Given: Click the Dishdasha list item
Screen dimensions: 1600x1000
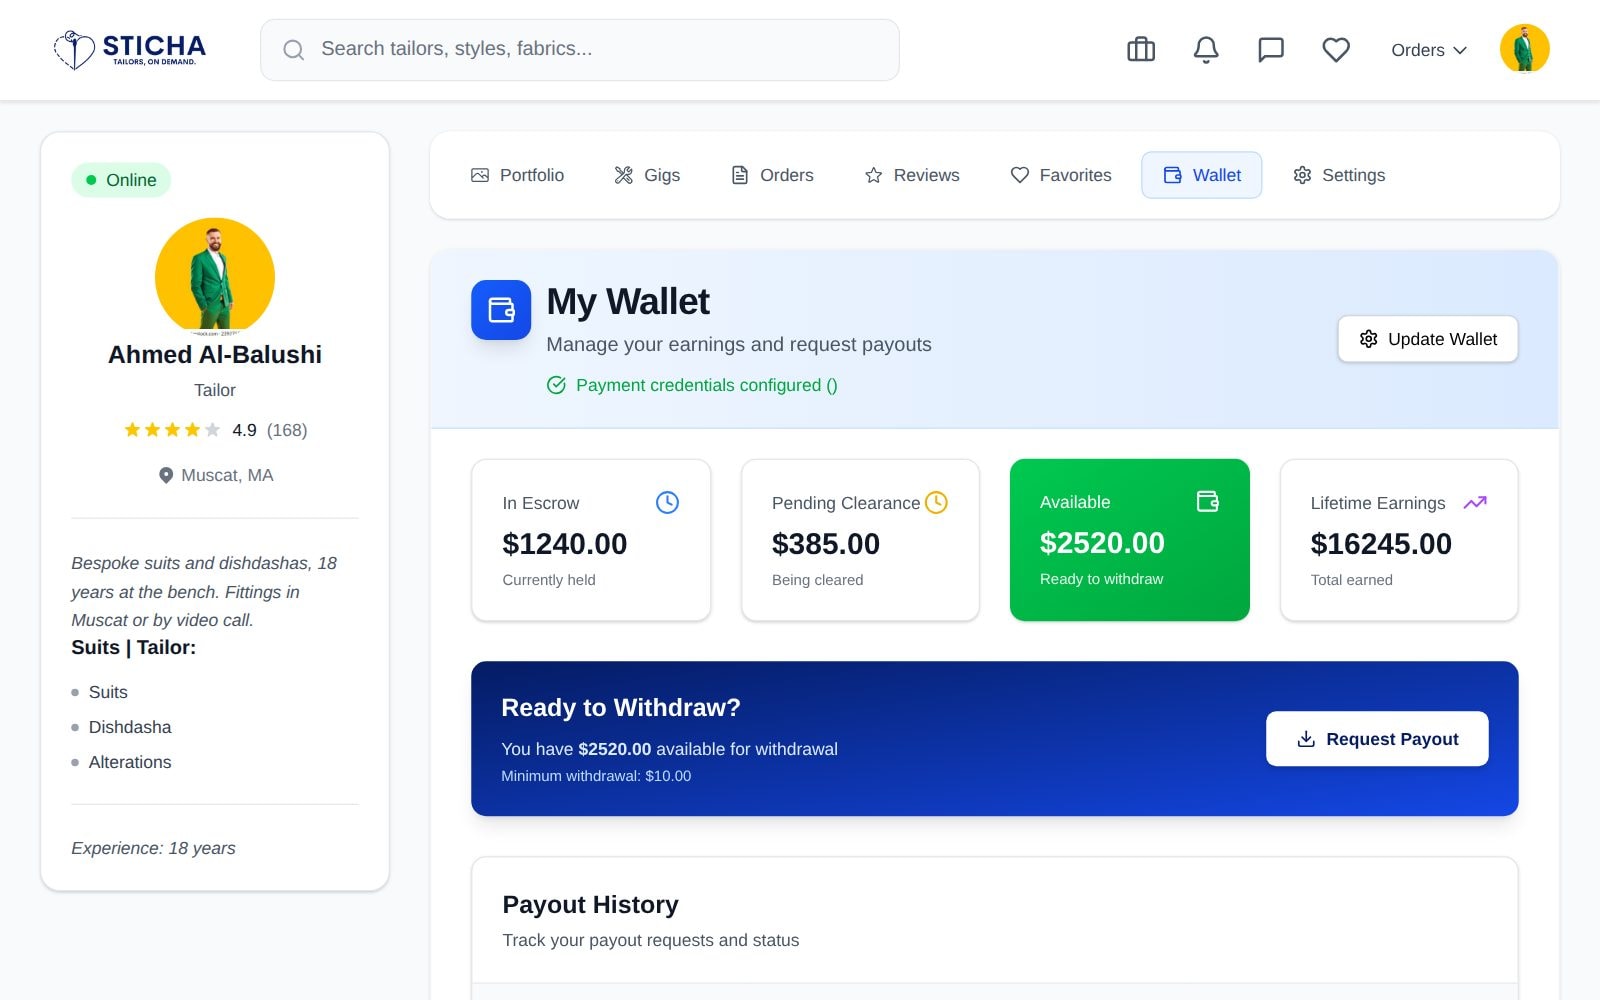Looking at the screenshot, I should pyautogui.click(x=130, y=727).
